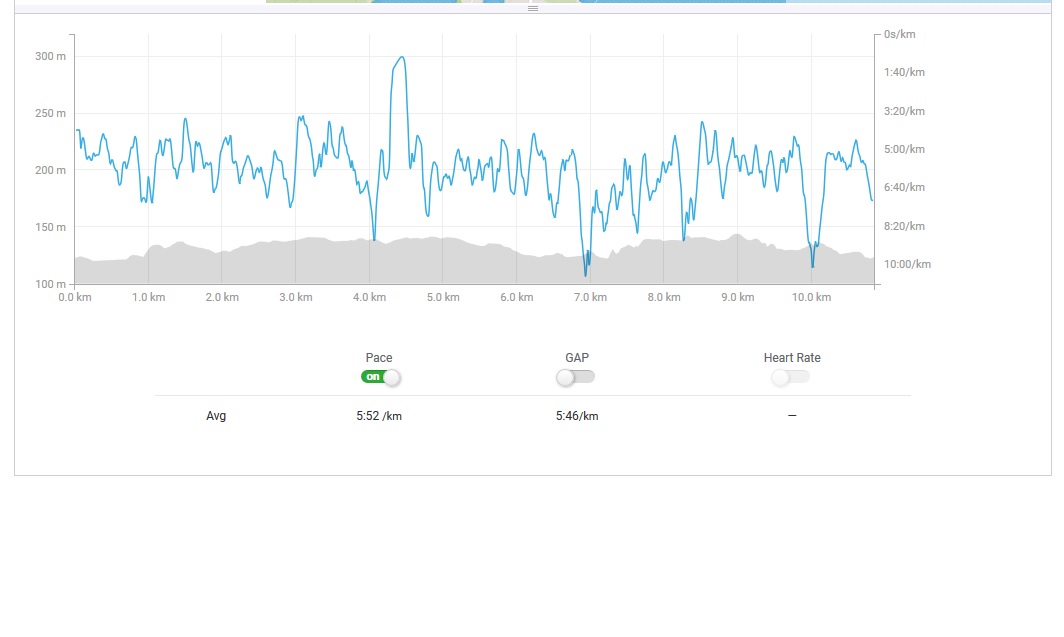
Task: Click the 300 m elevation axis label
Action: tap(50, 56)
